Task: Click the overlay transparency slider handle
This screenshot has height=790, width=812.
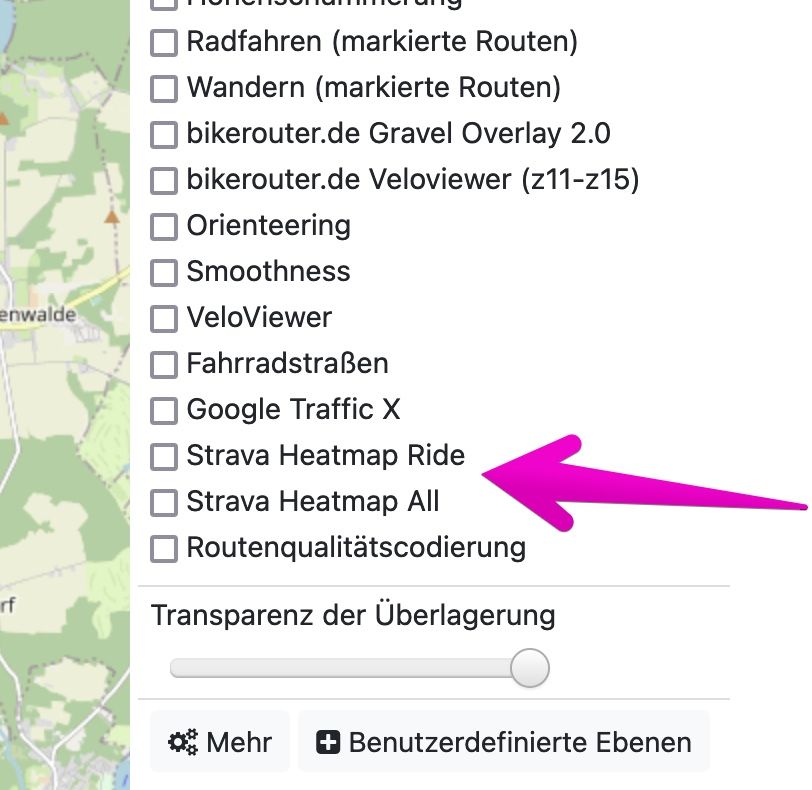Action: [530, 668]
